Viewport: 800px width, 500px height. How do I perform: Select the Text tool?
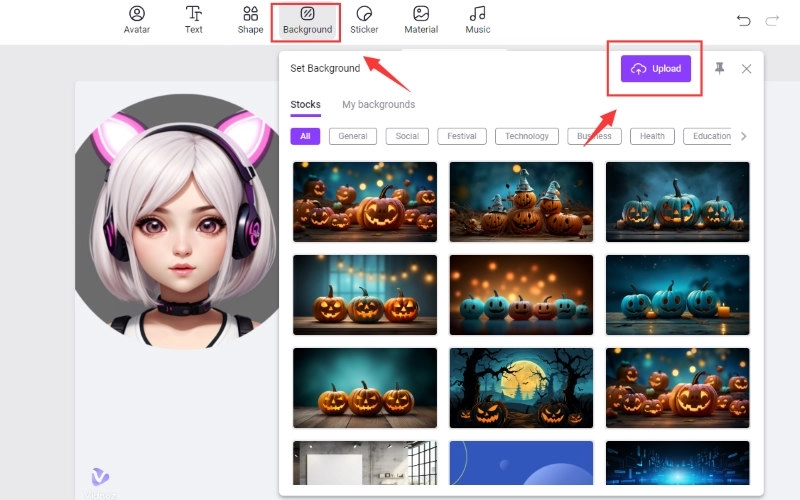[x=194, y=20]
